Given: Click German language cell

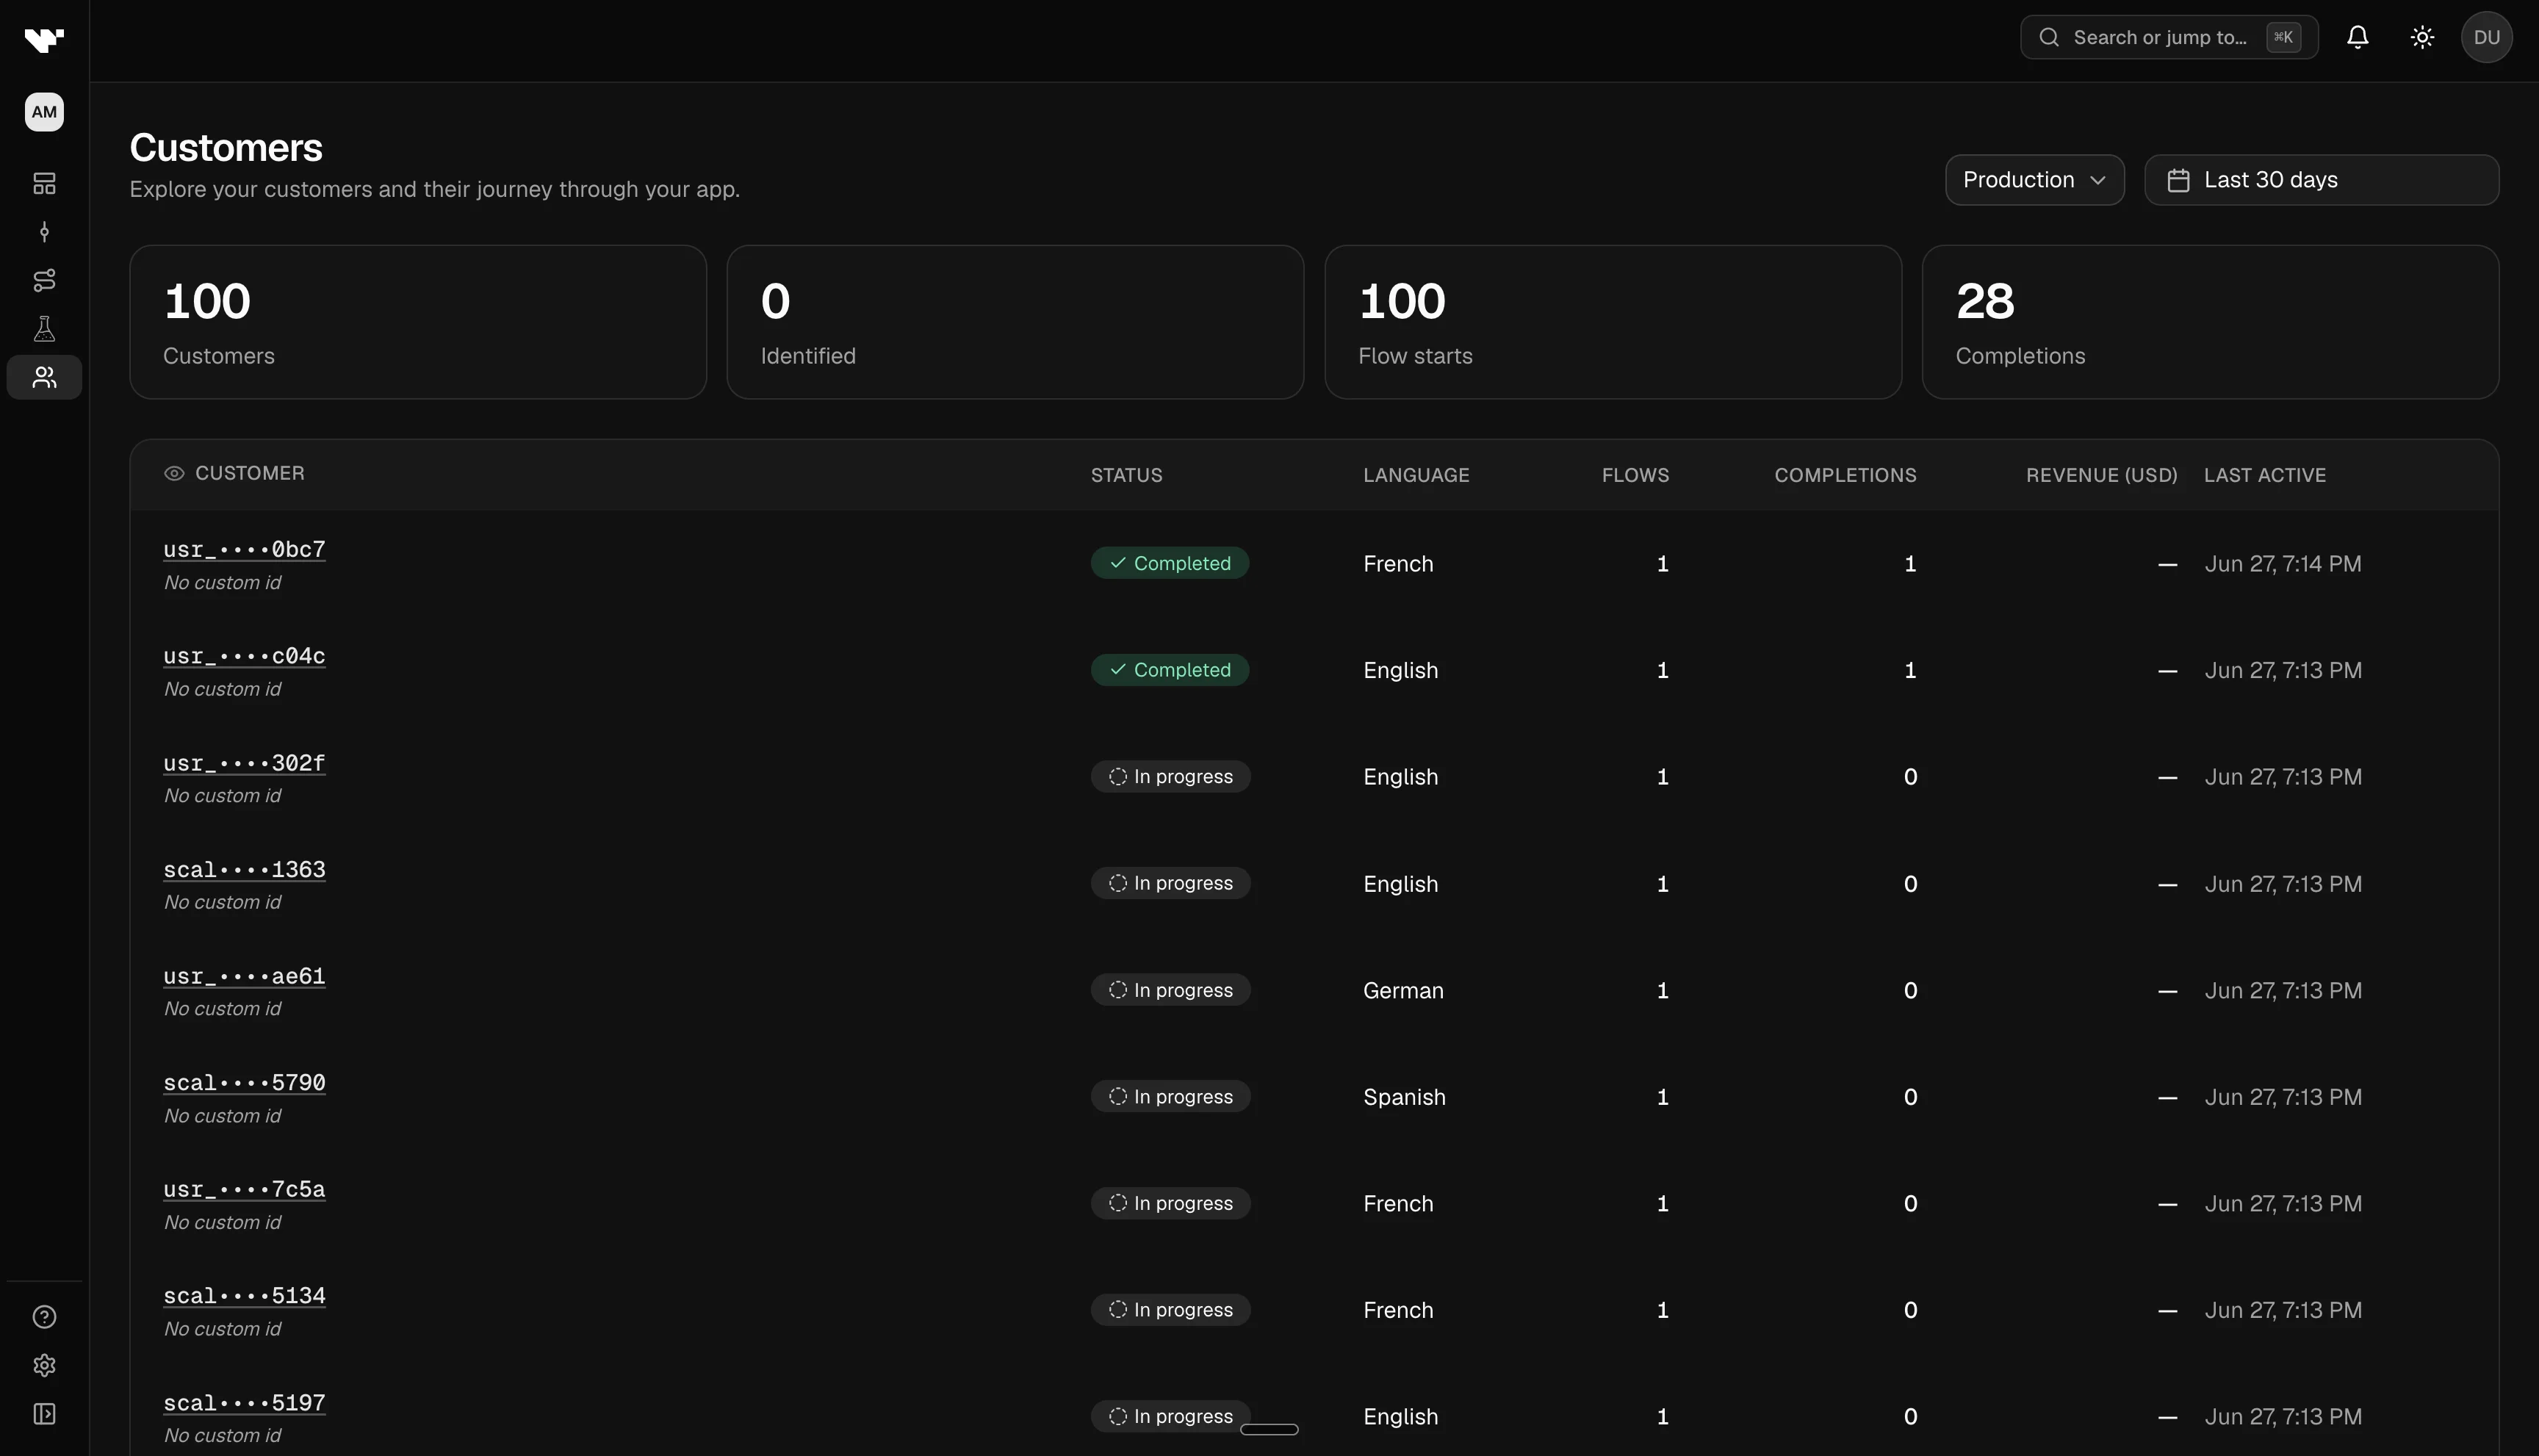Looking at the screenshot, I should [x=1403, y=991].
